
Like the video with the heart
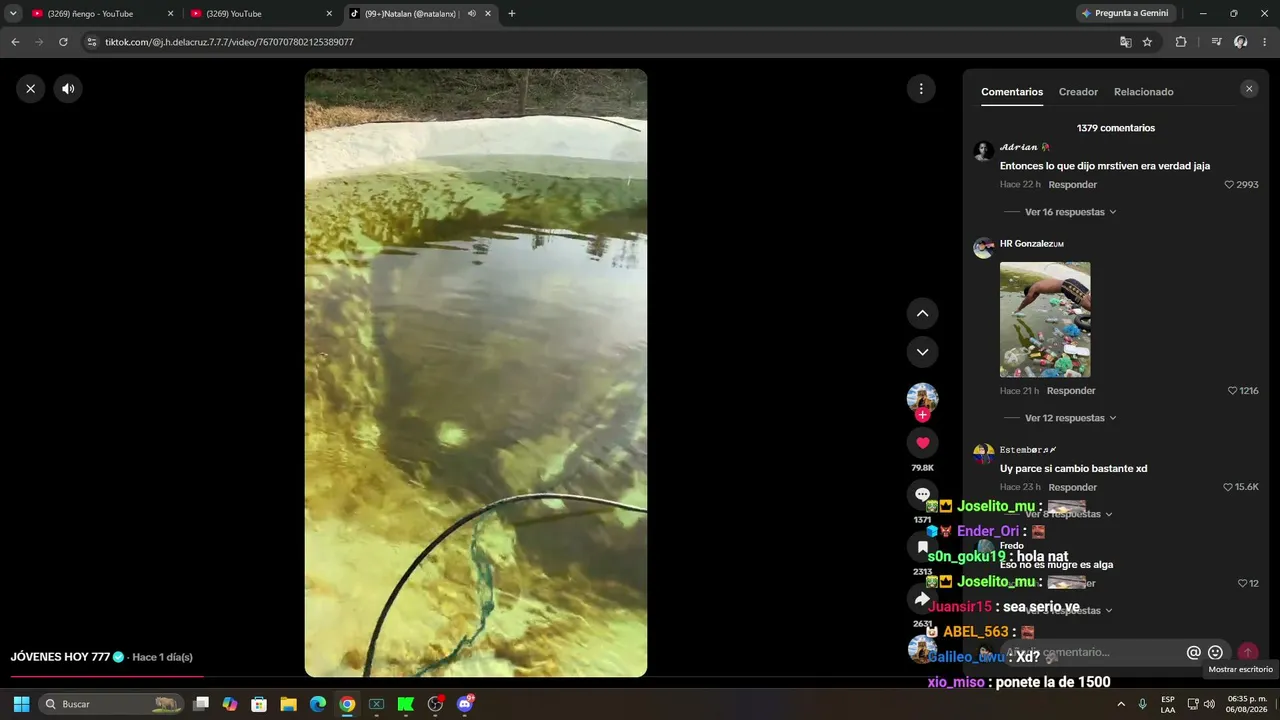click(922, 443)
